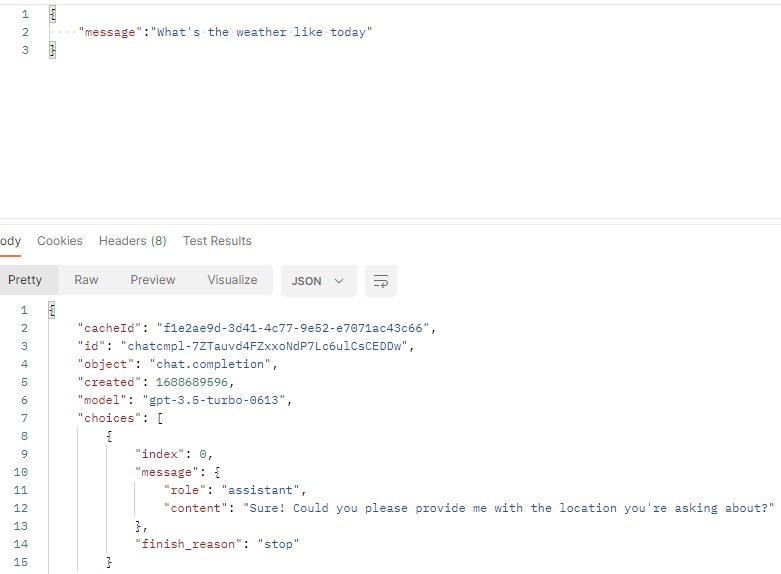The height and width of the screenshot is (574, 781).
Task: Click the closing brace on request line 3
Action: 52,50
